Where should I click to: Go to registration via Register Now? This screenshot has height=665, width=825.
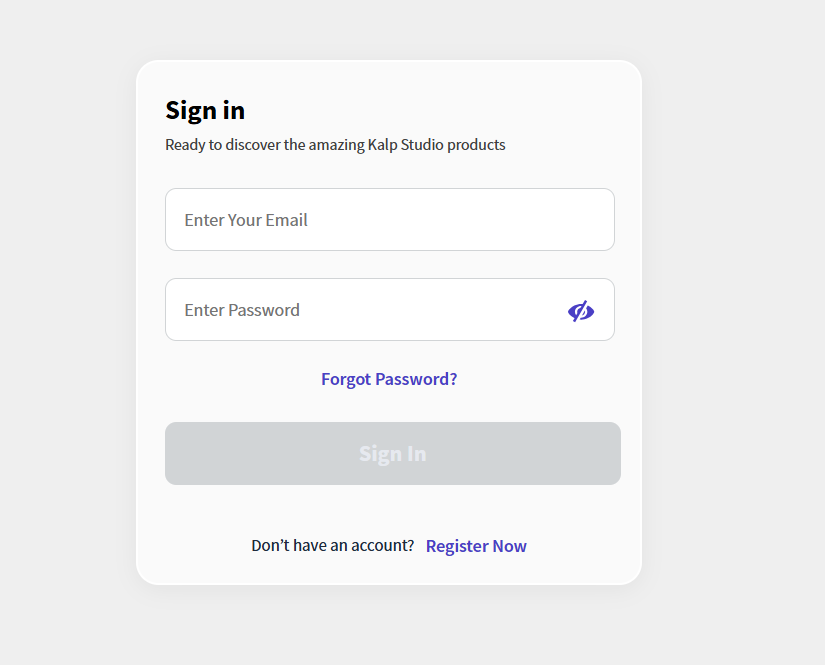click(476, 546)
